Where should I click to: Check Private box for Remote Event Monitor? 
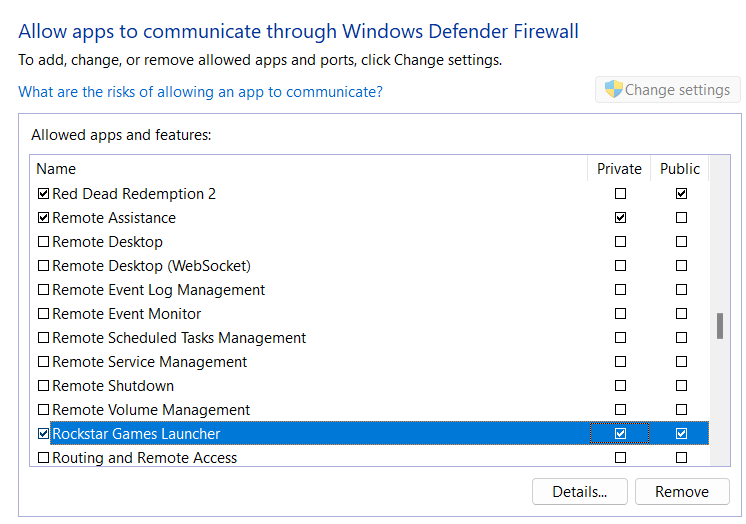pos(621,314)
